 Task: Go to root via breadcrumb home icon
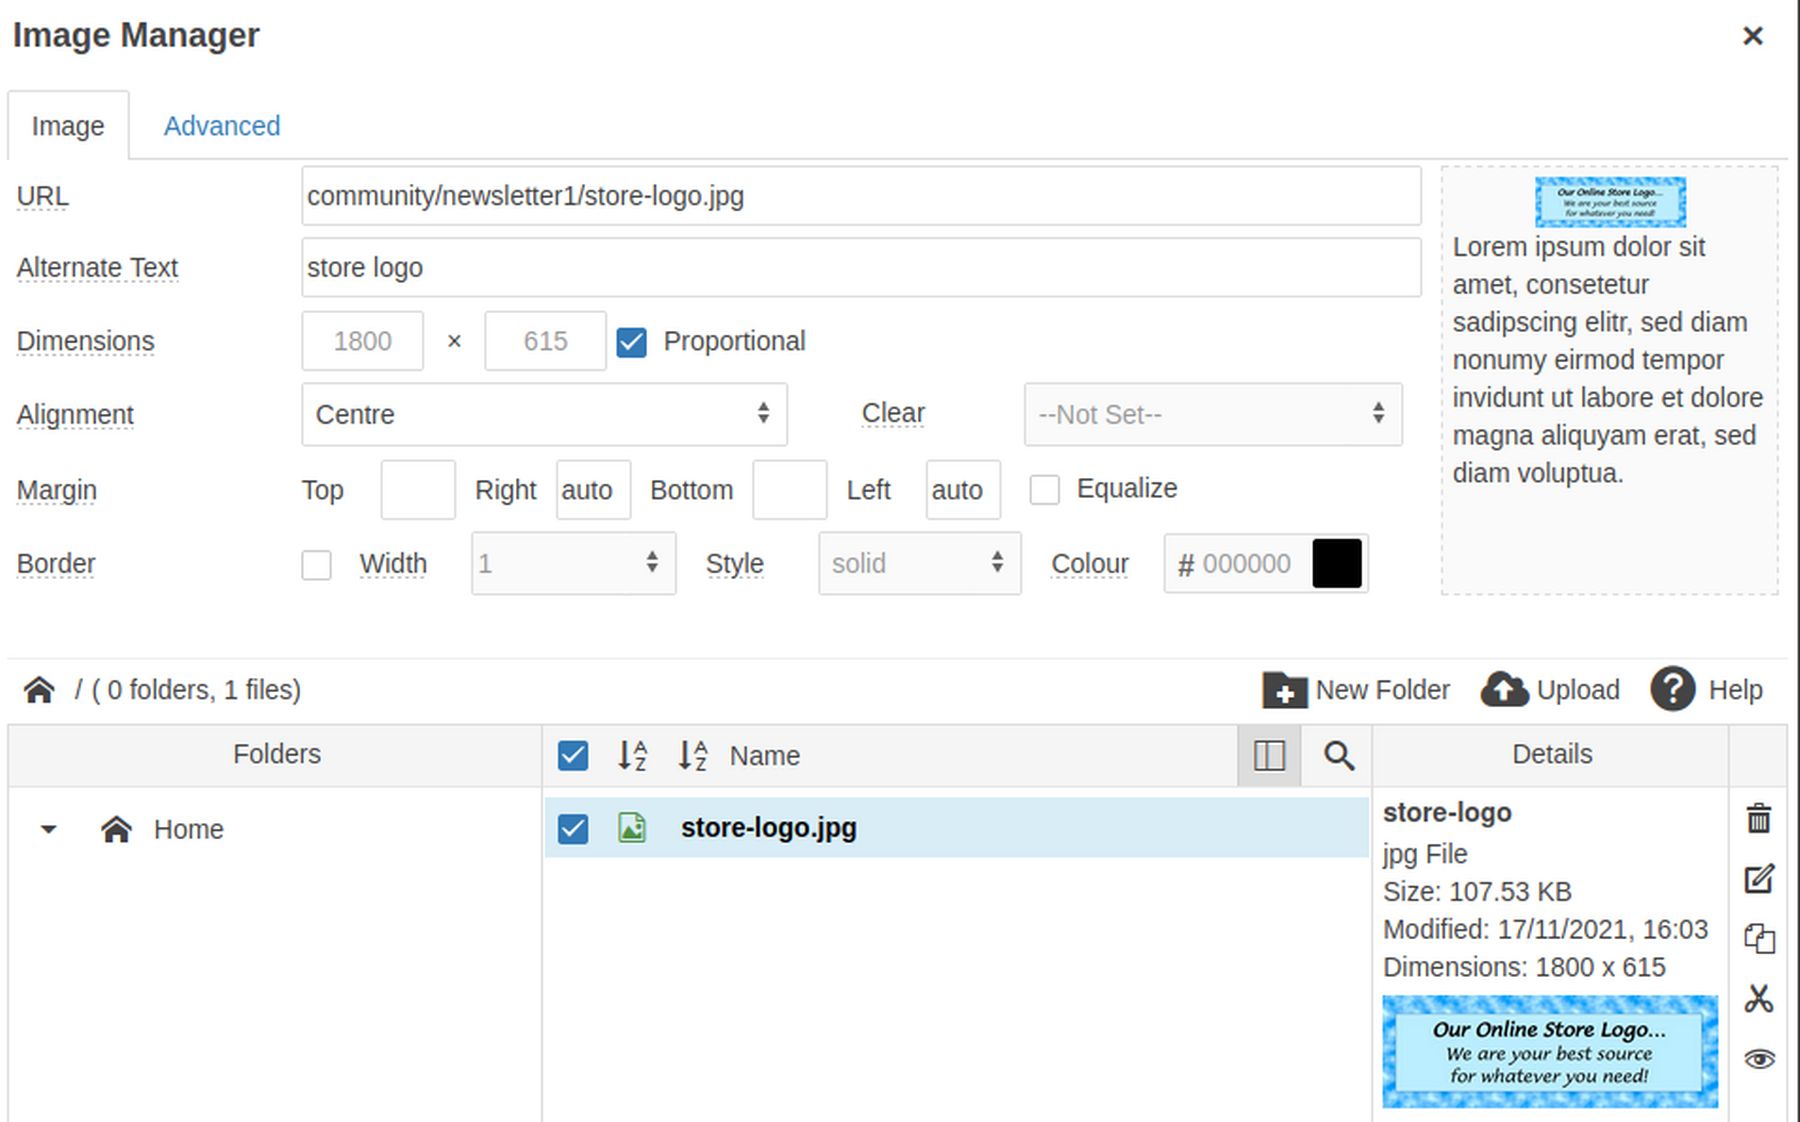pyautogui.click(x=39, y=690)
